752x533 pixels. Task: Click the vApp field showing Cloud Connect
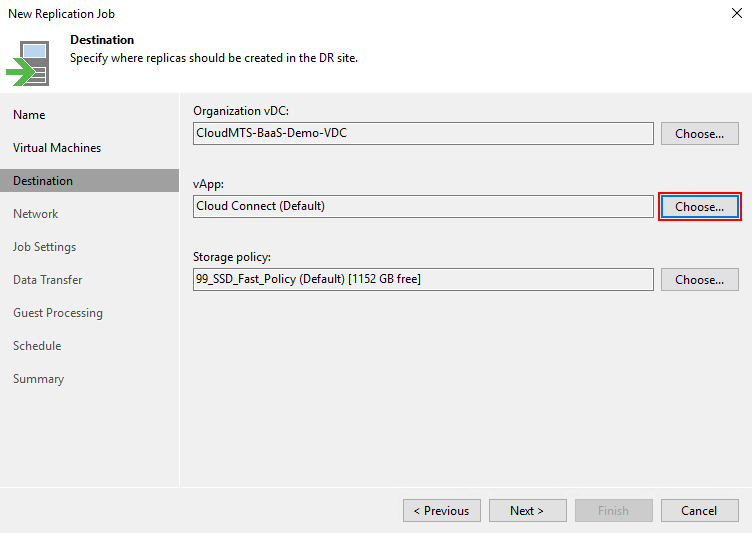423,207
